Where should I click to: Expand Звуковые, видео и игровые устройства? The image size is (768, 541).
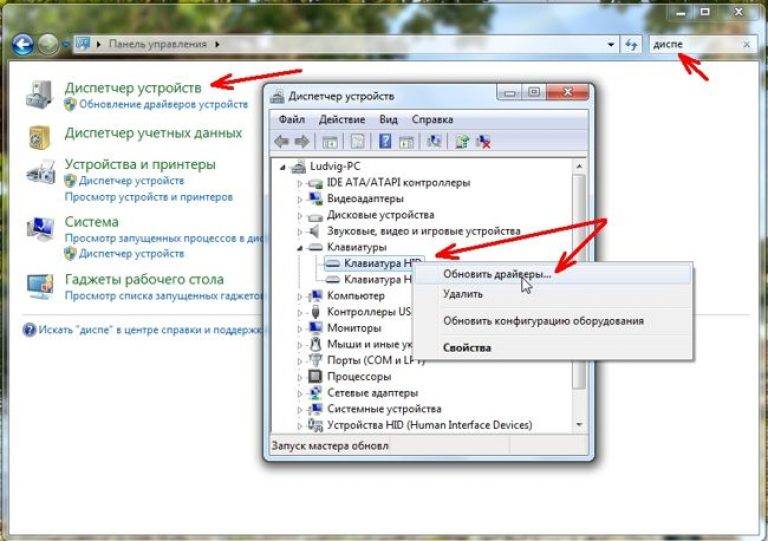pyautogui.click(x=300, y=232)
